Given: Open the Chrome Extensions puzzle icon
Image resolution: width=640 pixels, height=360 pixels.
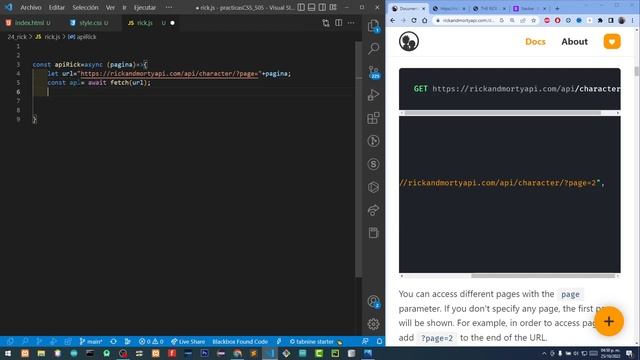Looking at the screenshot, I should click(x=600, y=20).
